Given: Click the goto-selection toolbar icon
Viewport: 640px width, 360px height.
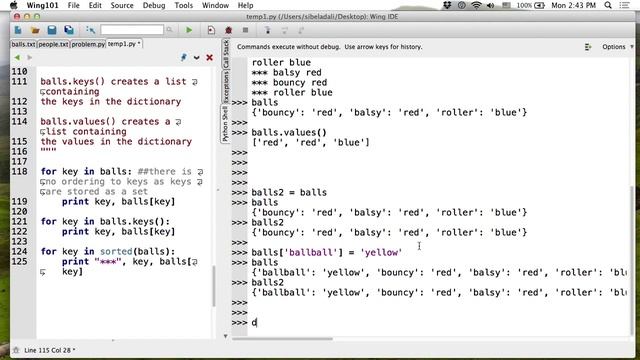Looking at the screenshot, I should pyautogui.click(x=90, y=30).
